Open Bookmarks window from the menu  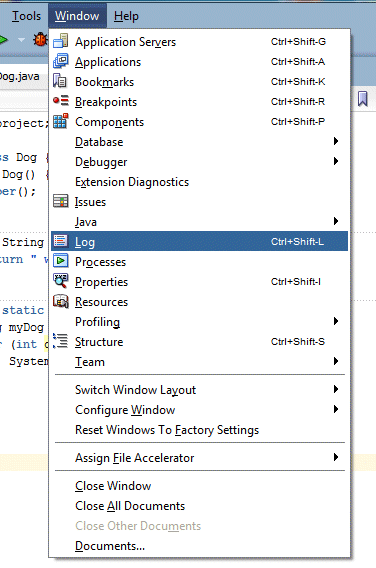(x=199, y=82)
